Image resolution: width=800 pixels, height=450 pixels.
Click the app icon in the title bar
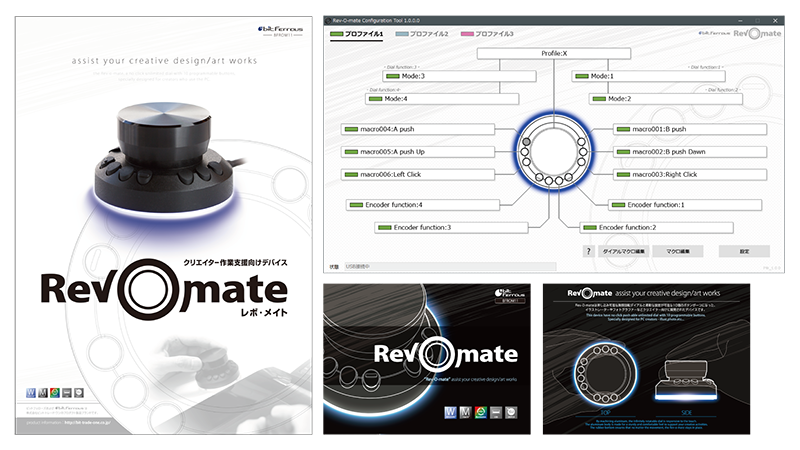328,20
